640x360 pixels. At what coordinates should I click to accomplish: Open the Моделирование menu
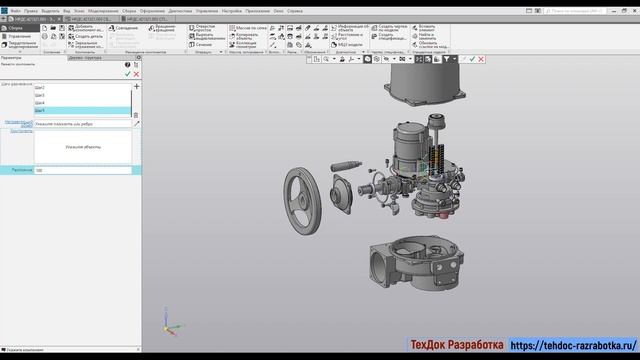pyautogui.click(x=103, y=11)
